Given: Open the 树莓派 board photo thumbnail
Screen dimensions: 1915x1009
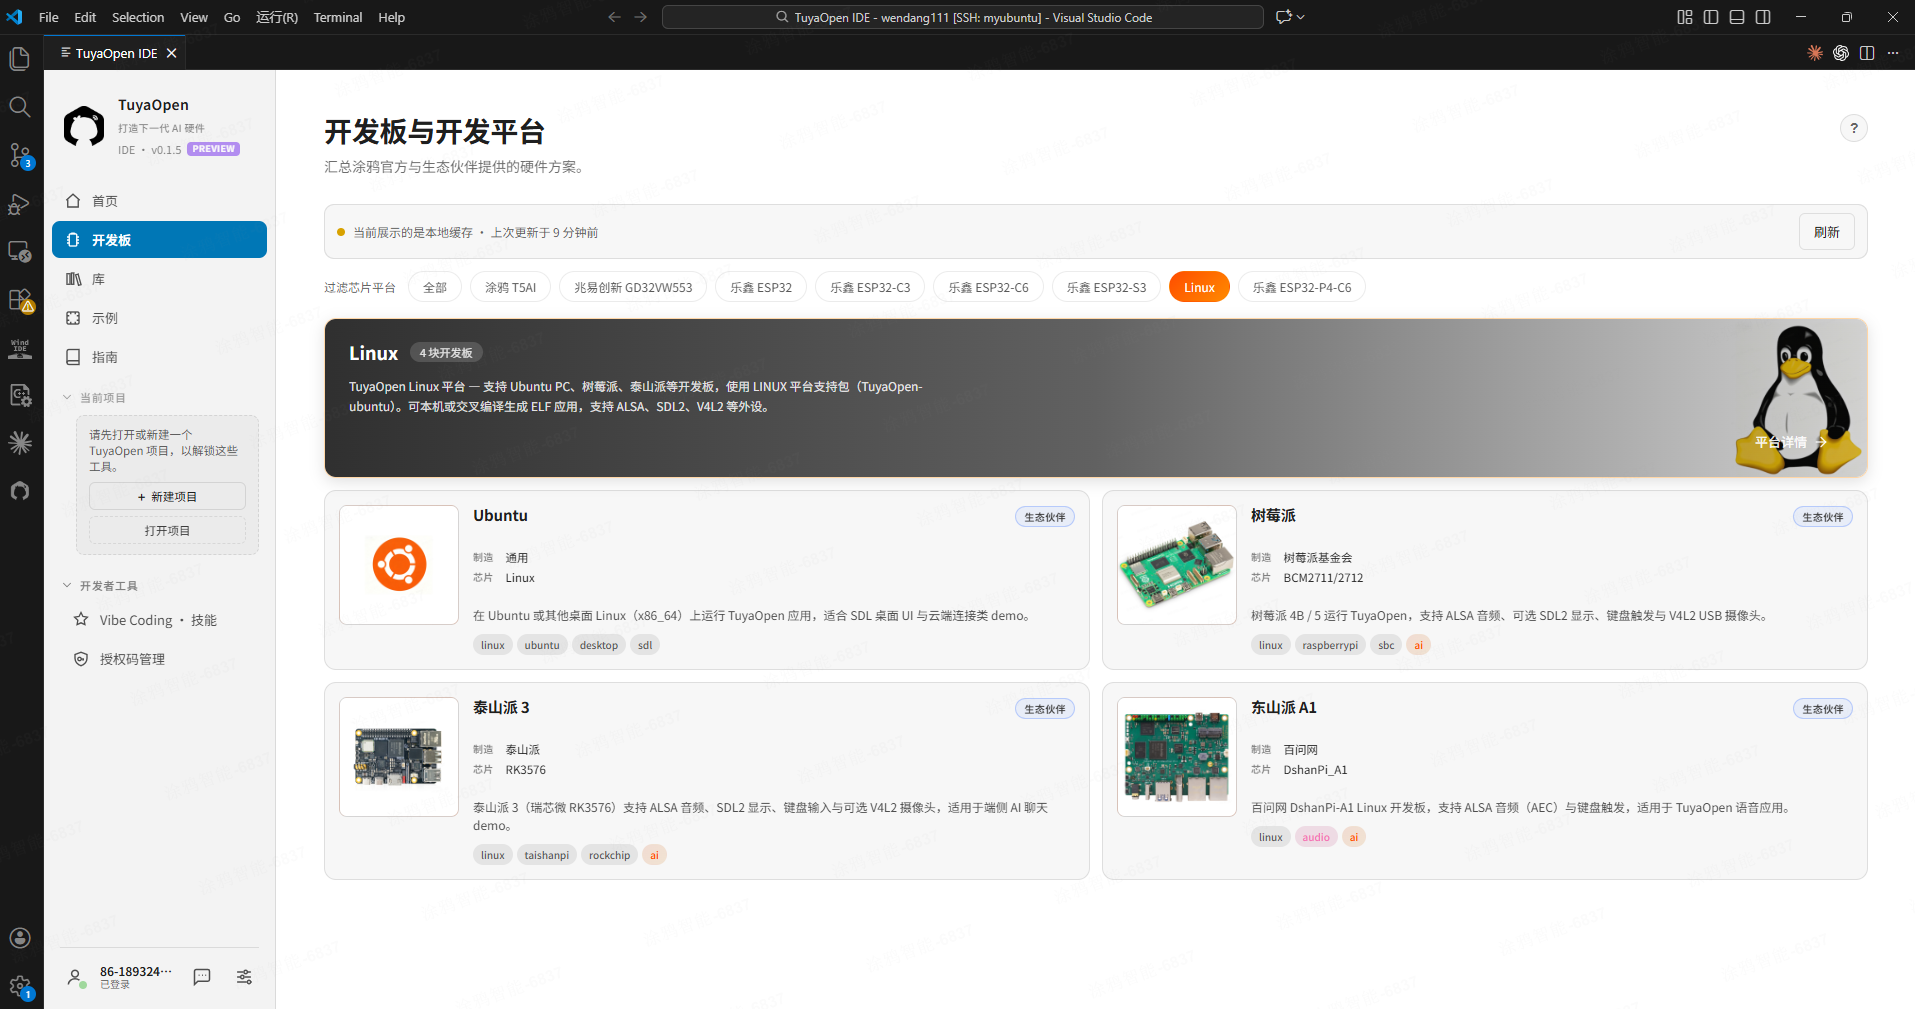Looking at the screenshot, I should [1177, 565].
